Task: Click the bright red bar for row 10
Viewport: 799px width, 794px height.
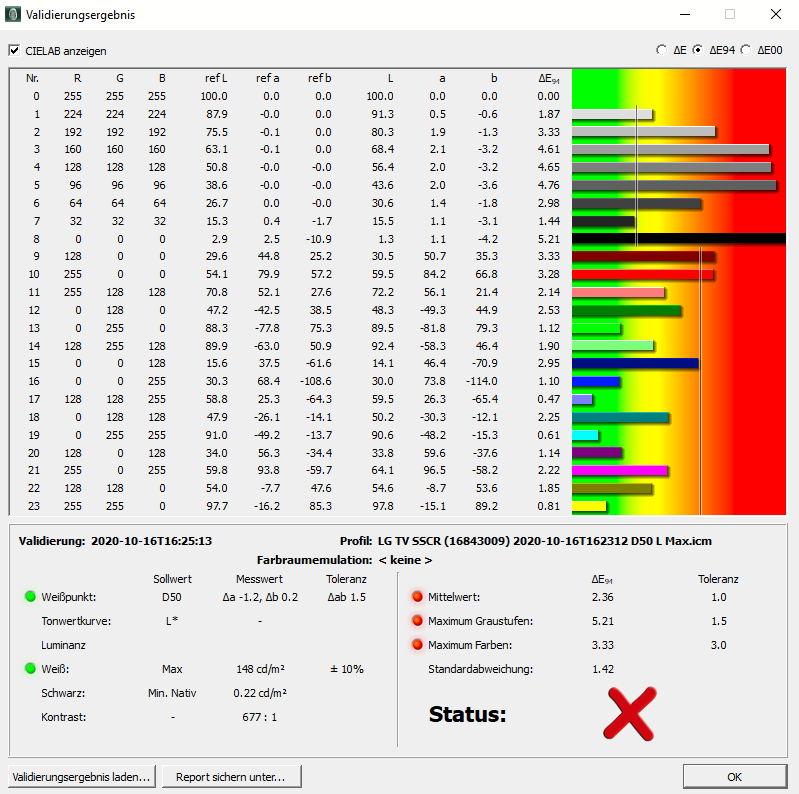Action: [x=643, y=275]
